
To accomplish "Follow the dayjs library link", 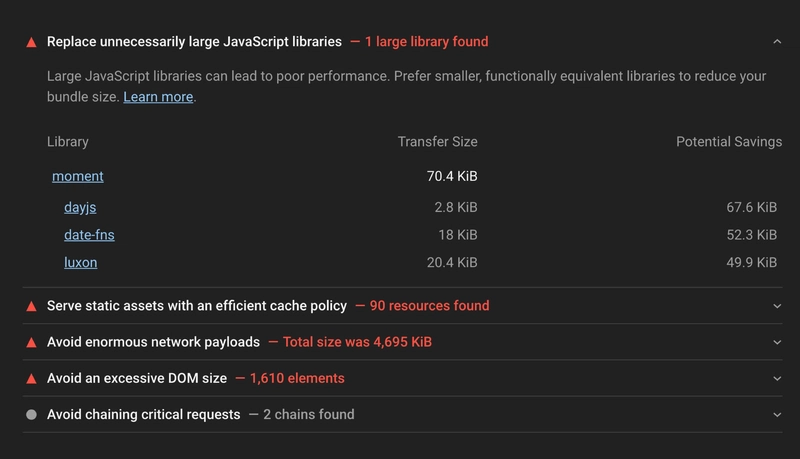I will point(80,207).
